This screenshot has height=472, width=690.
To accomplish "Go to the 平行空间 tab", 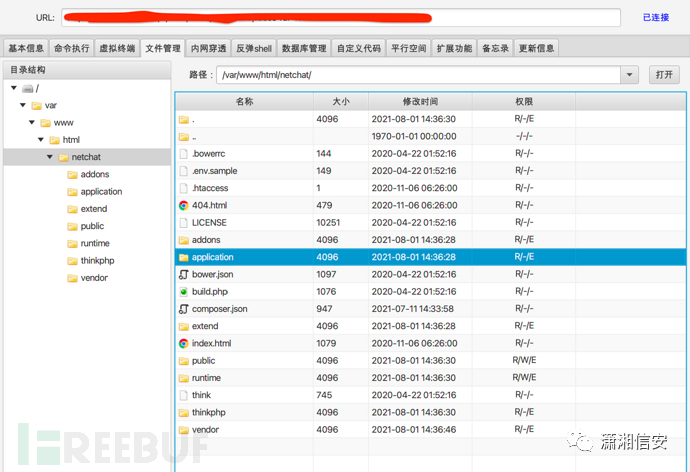I will tap(409, 48).
